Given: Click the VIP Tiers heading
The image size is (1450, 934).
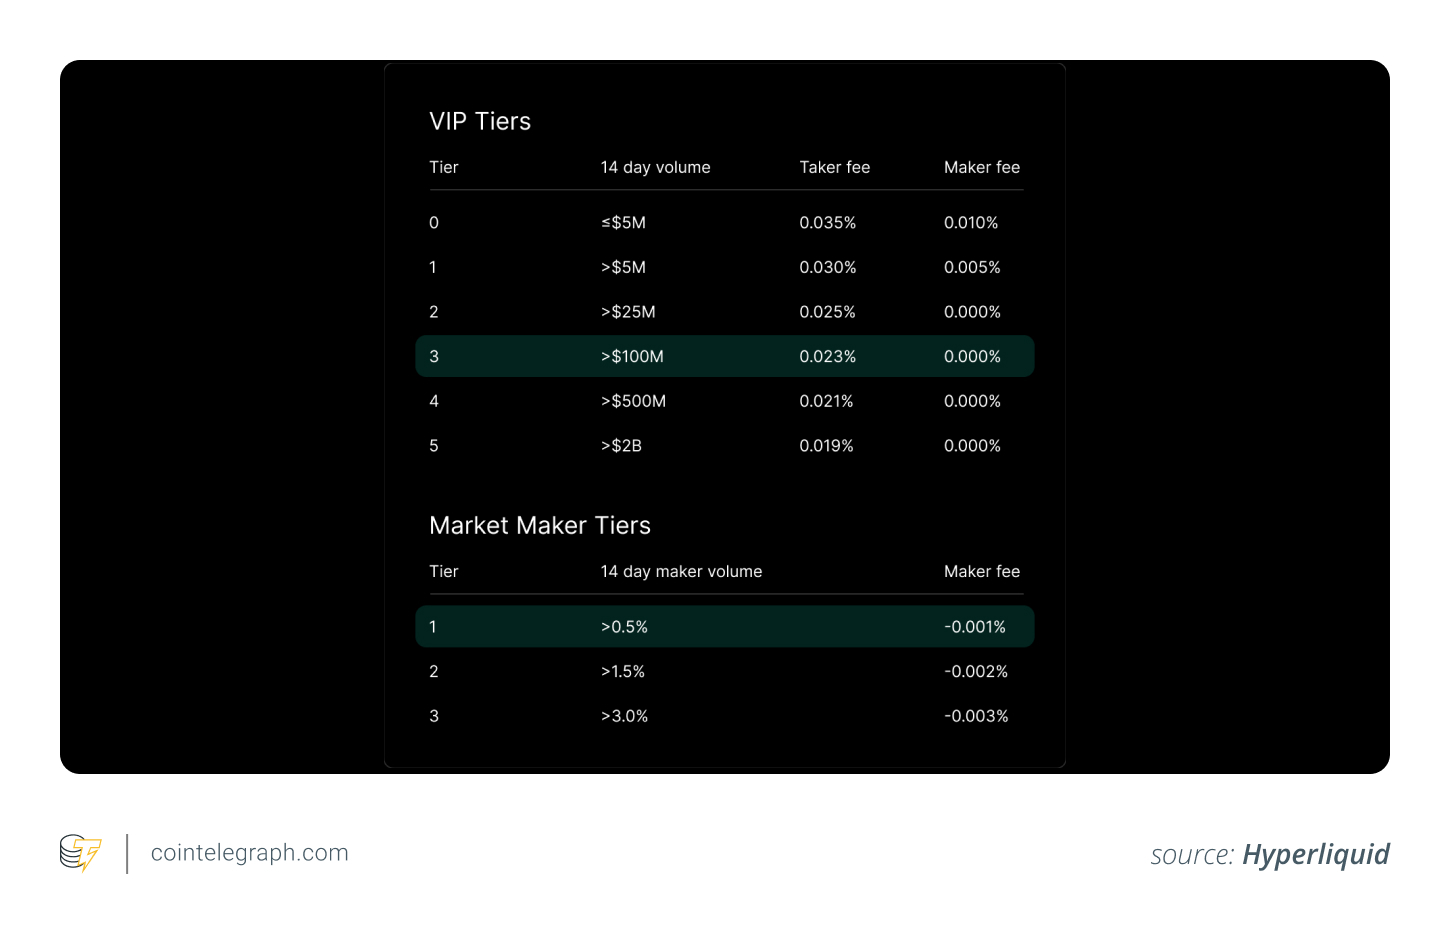Looking at the screenshot, I should click(x=480, y=121).
